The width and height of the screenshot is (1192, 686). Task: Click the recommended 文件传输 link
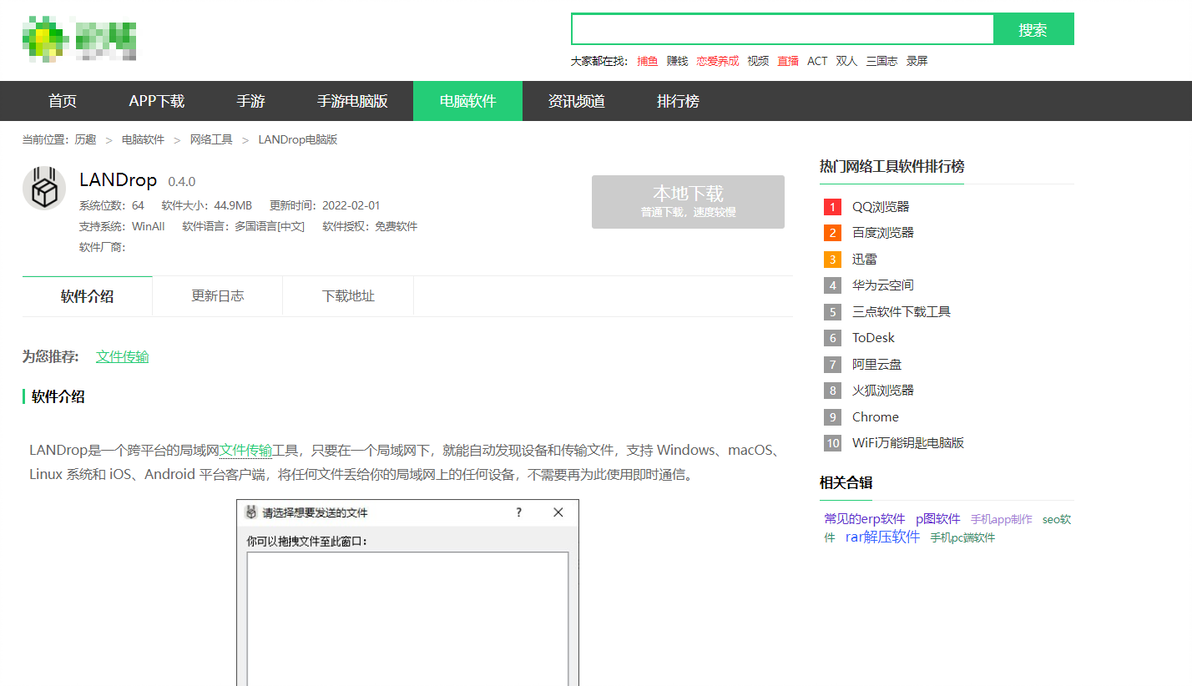[122, 357]
